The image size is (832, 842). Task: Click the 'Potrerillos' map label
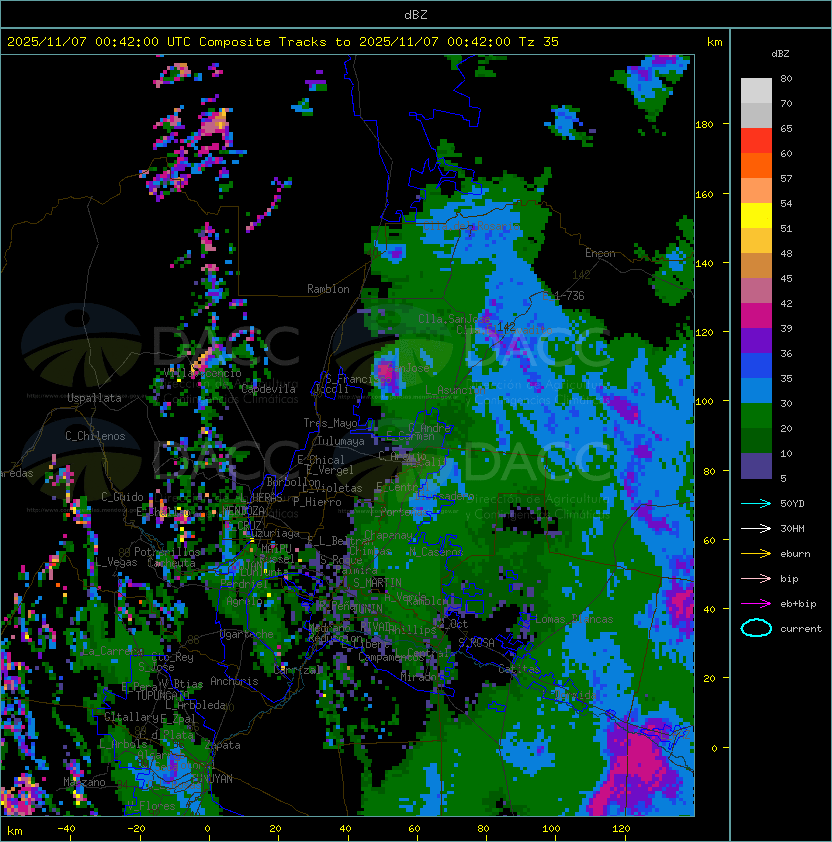coord(167,551)
